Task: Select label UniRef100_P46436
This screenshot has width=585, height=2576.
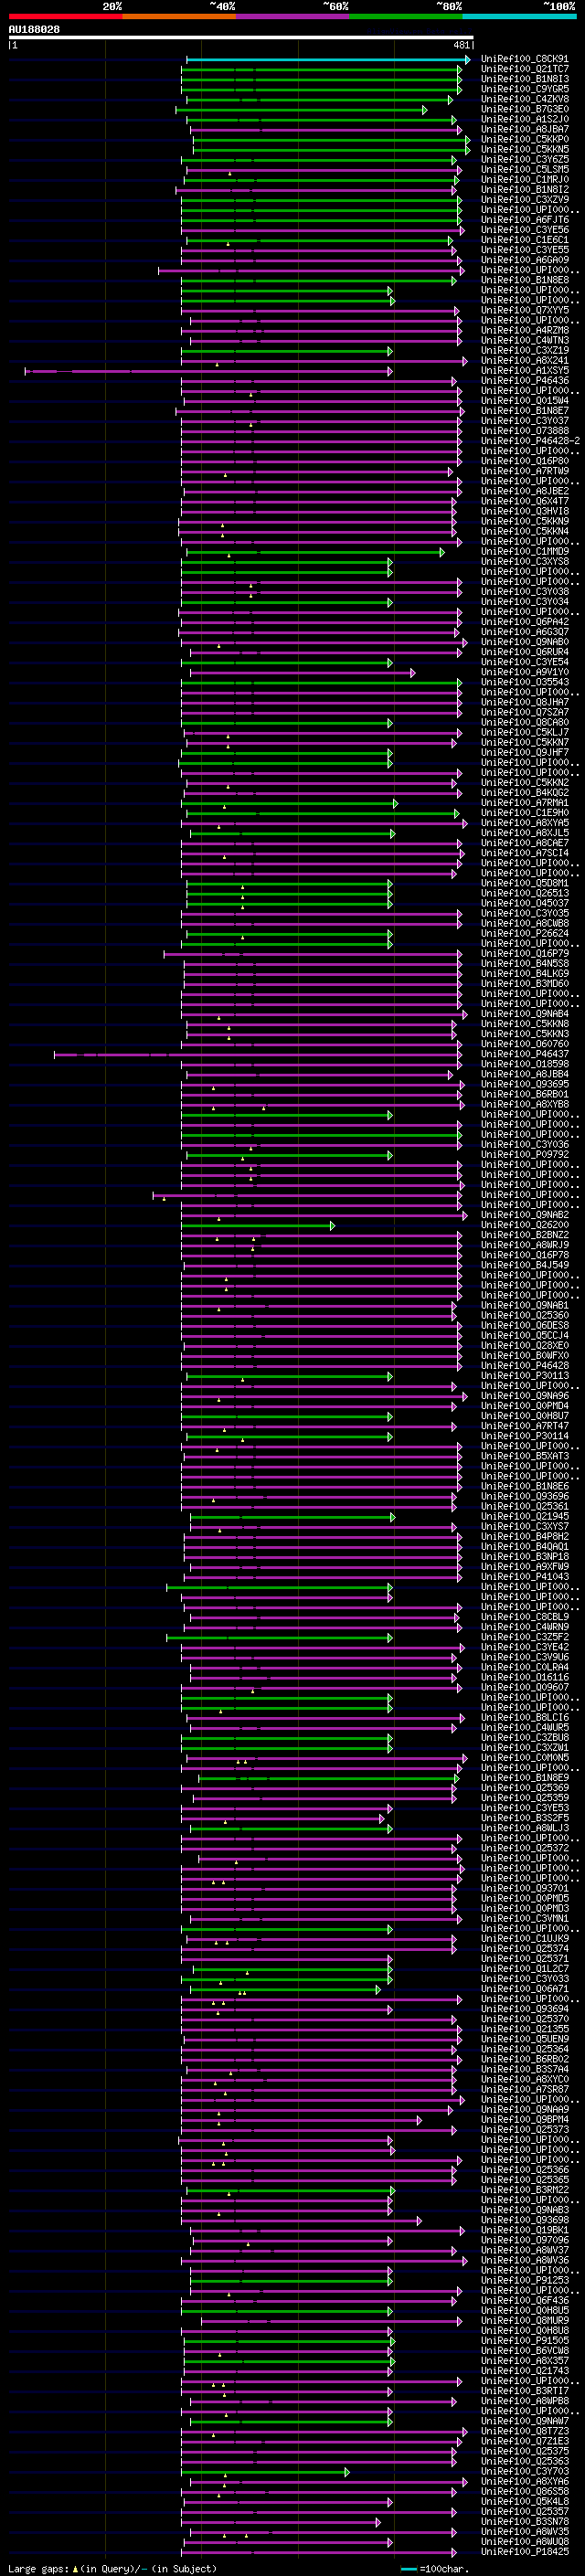Action: [x=524, y=381]
